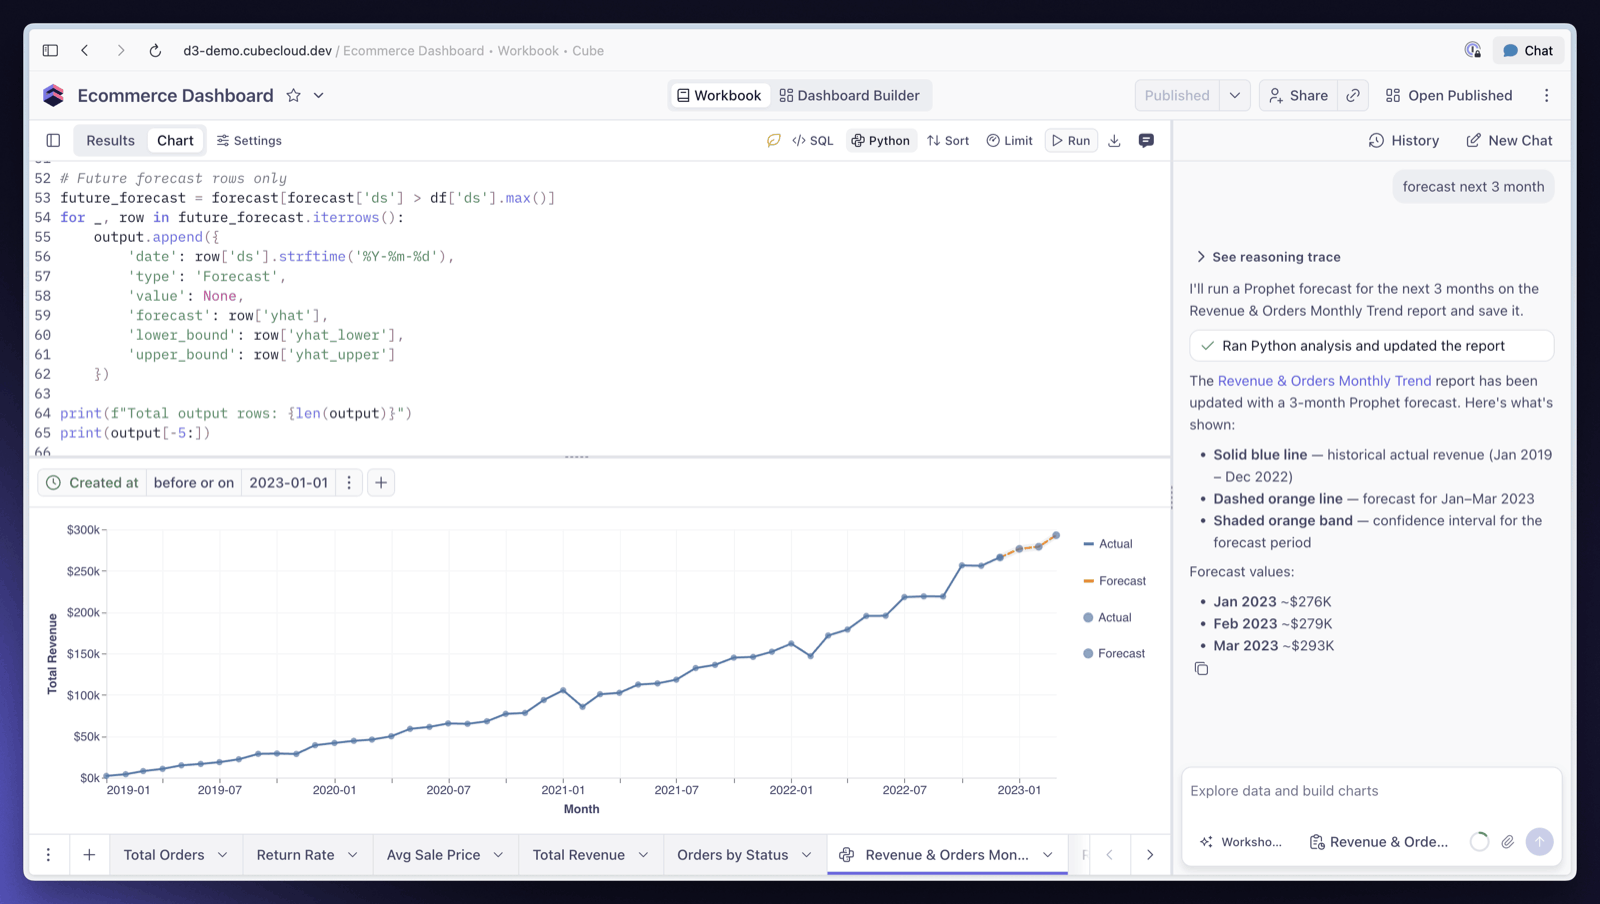
Task: Click the Explore data and build charts input
Action: [1371, 790]
